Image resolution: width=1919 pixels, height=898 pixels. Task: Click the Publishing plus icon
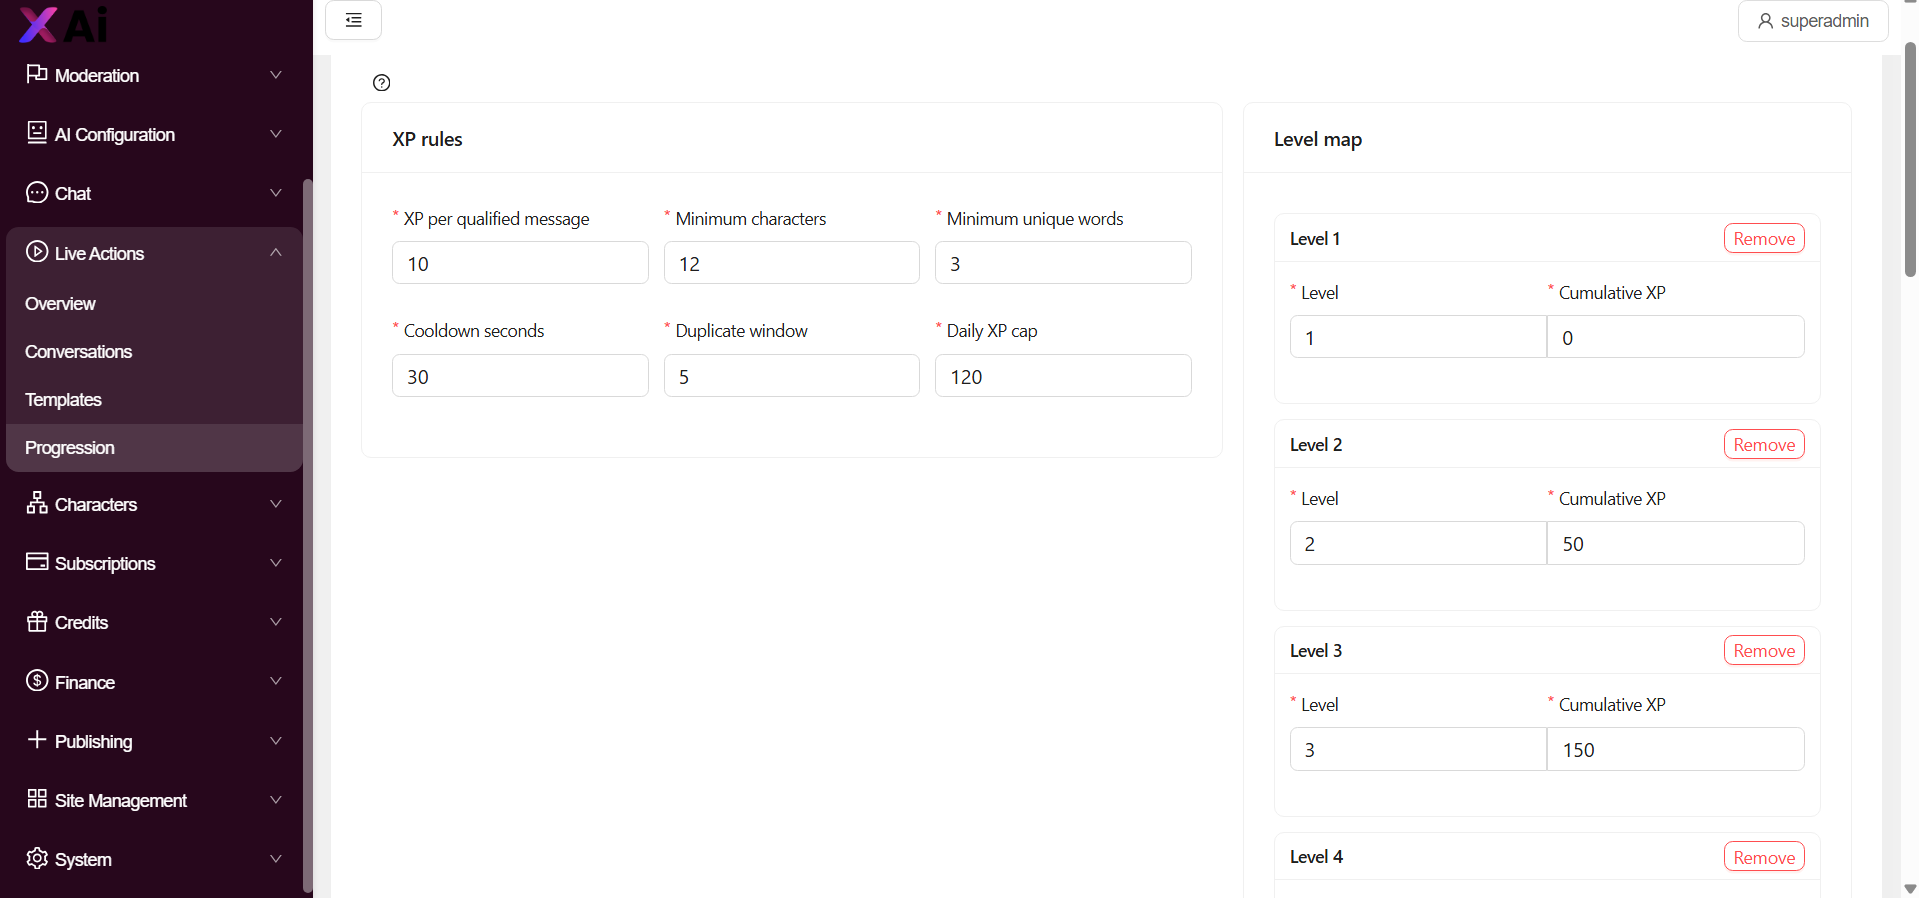37,740
